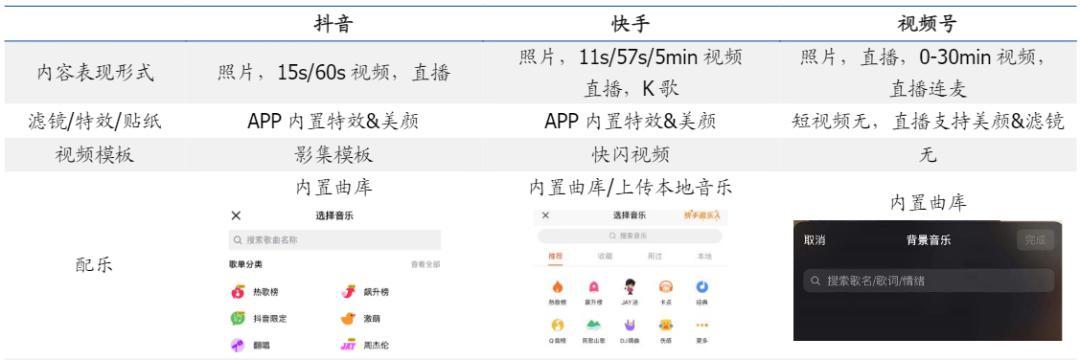Tap 取消 in the 背景音乐 panel
The width and height of the screenshot is (1080, 360).
coord(814,240)
